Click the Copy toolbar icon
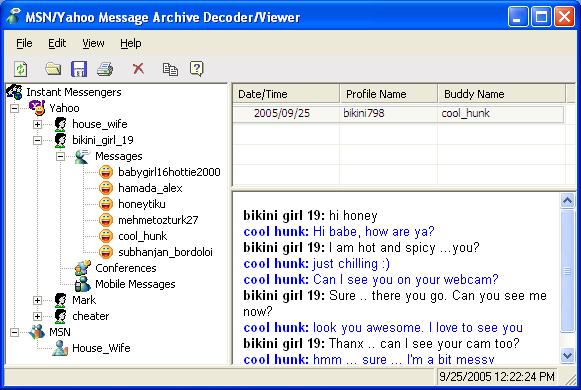 click(170, 69)
